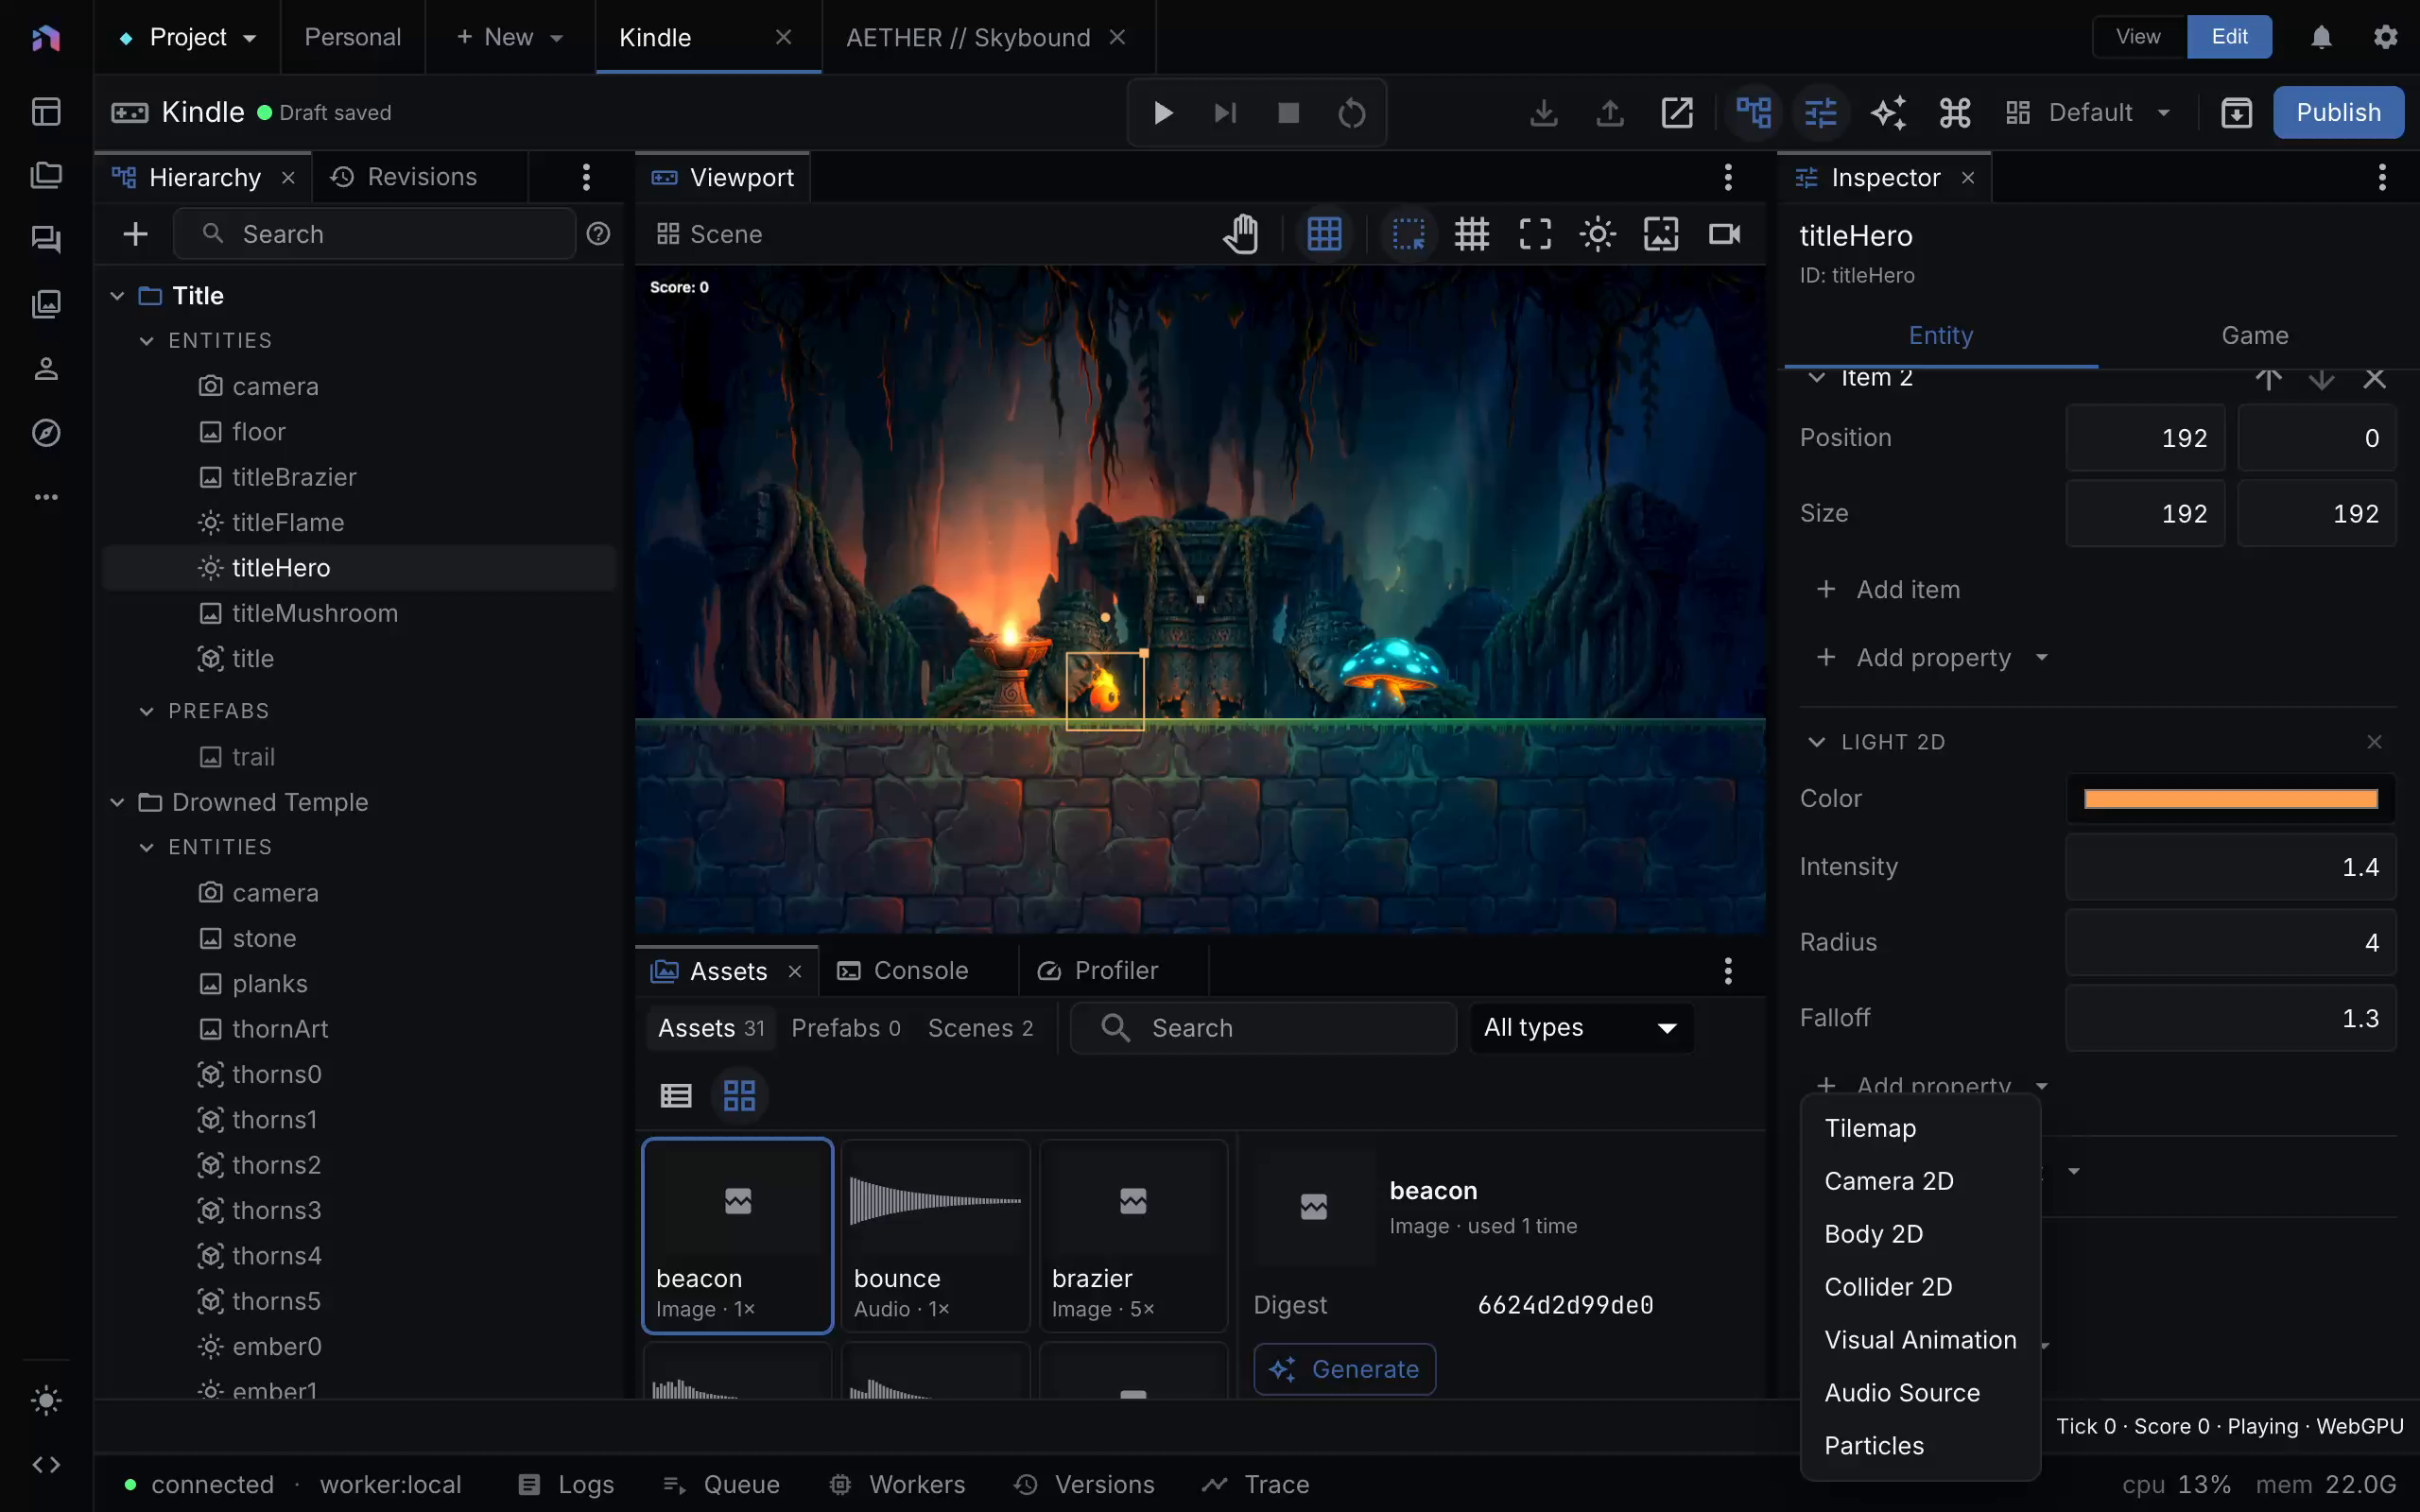Viewport: 2420px width, 1512px height.
Task: Open the Light 2D color swatch
Action: (x=2230, y=799)
